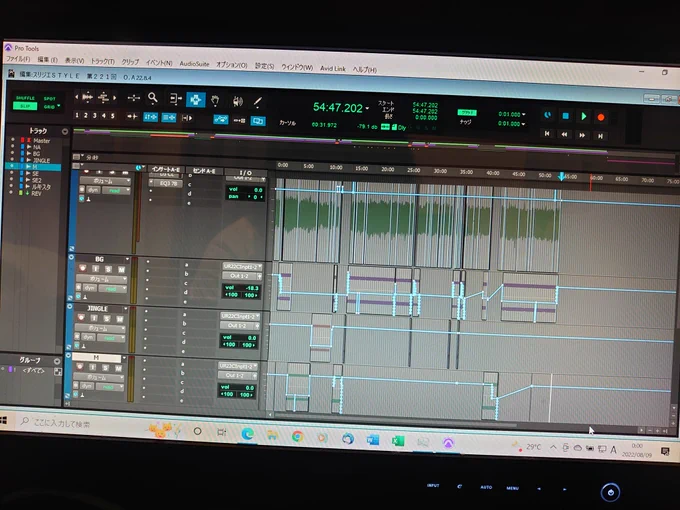The image size is (680, 510).
Task: Toggle Link Timeline and Edit Selection
Action: 150,117
